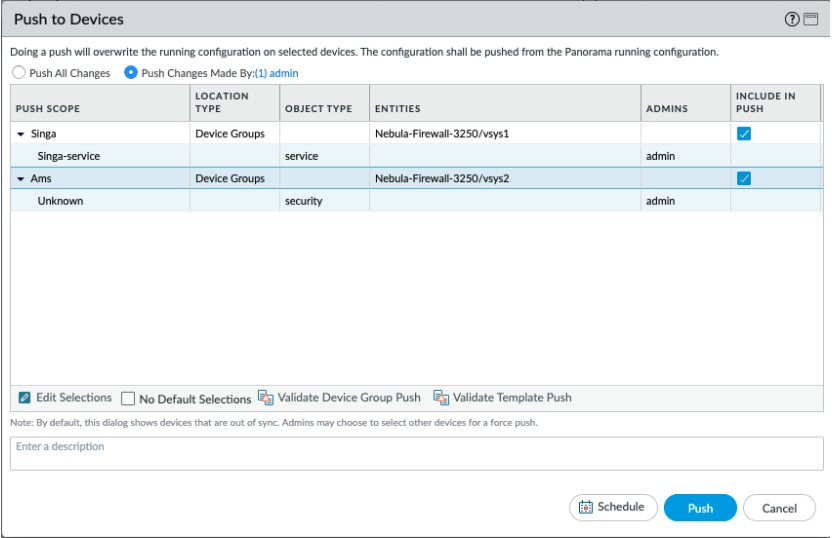Click the maximize dialog window icon
834x538 pixels.
point(809,20)
